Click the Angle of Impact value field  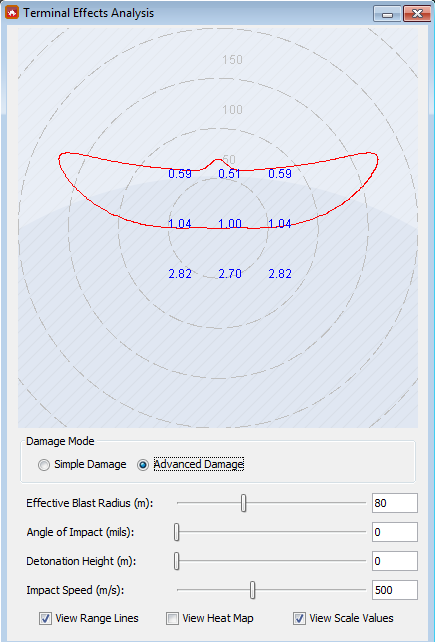click(x=395, y=532)
